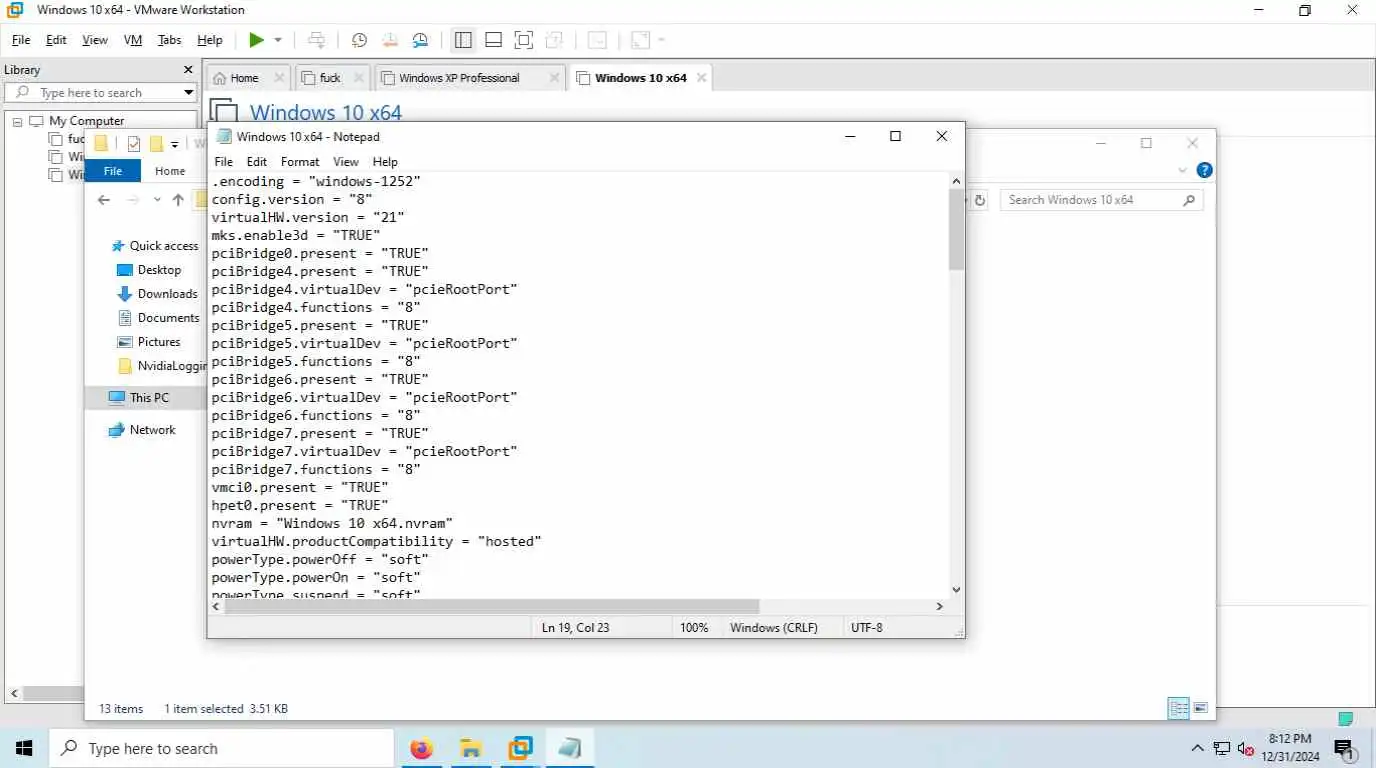Toggle the thumbnail bar view icon
This screenshot has height=768, width=1376.
(493, 40)
